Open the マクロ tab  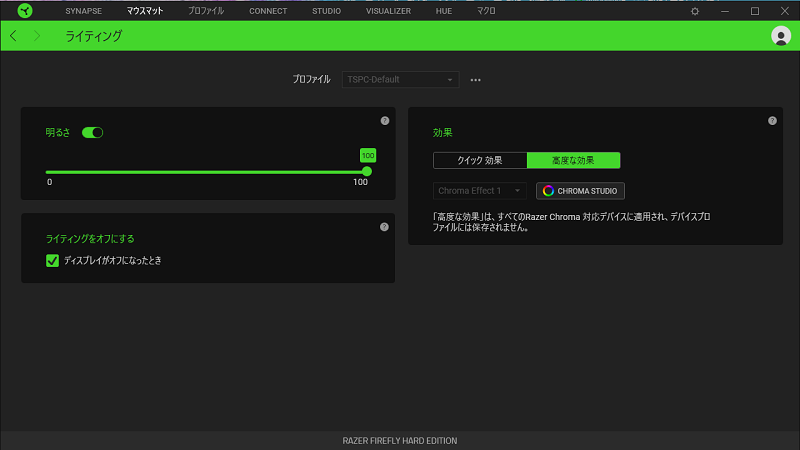(486, 11)
